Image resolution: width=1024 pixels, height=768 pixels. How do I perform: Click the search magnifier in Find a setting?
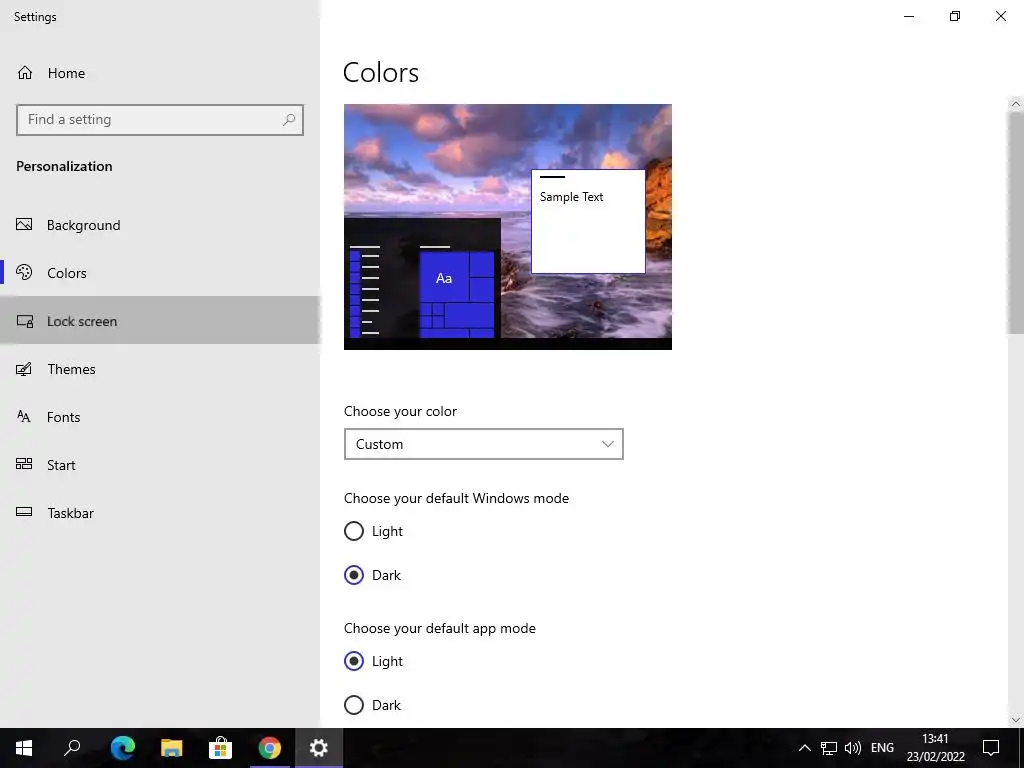point(289,120)
